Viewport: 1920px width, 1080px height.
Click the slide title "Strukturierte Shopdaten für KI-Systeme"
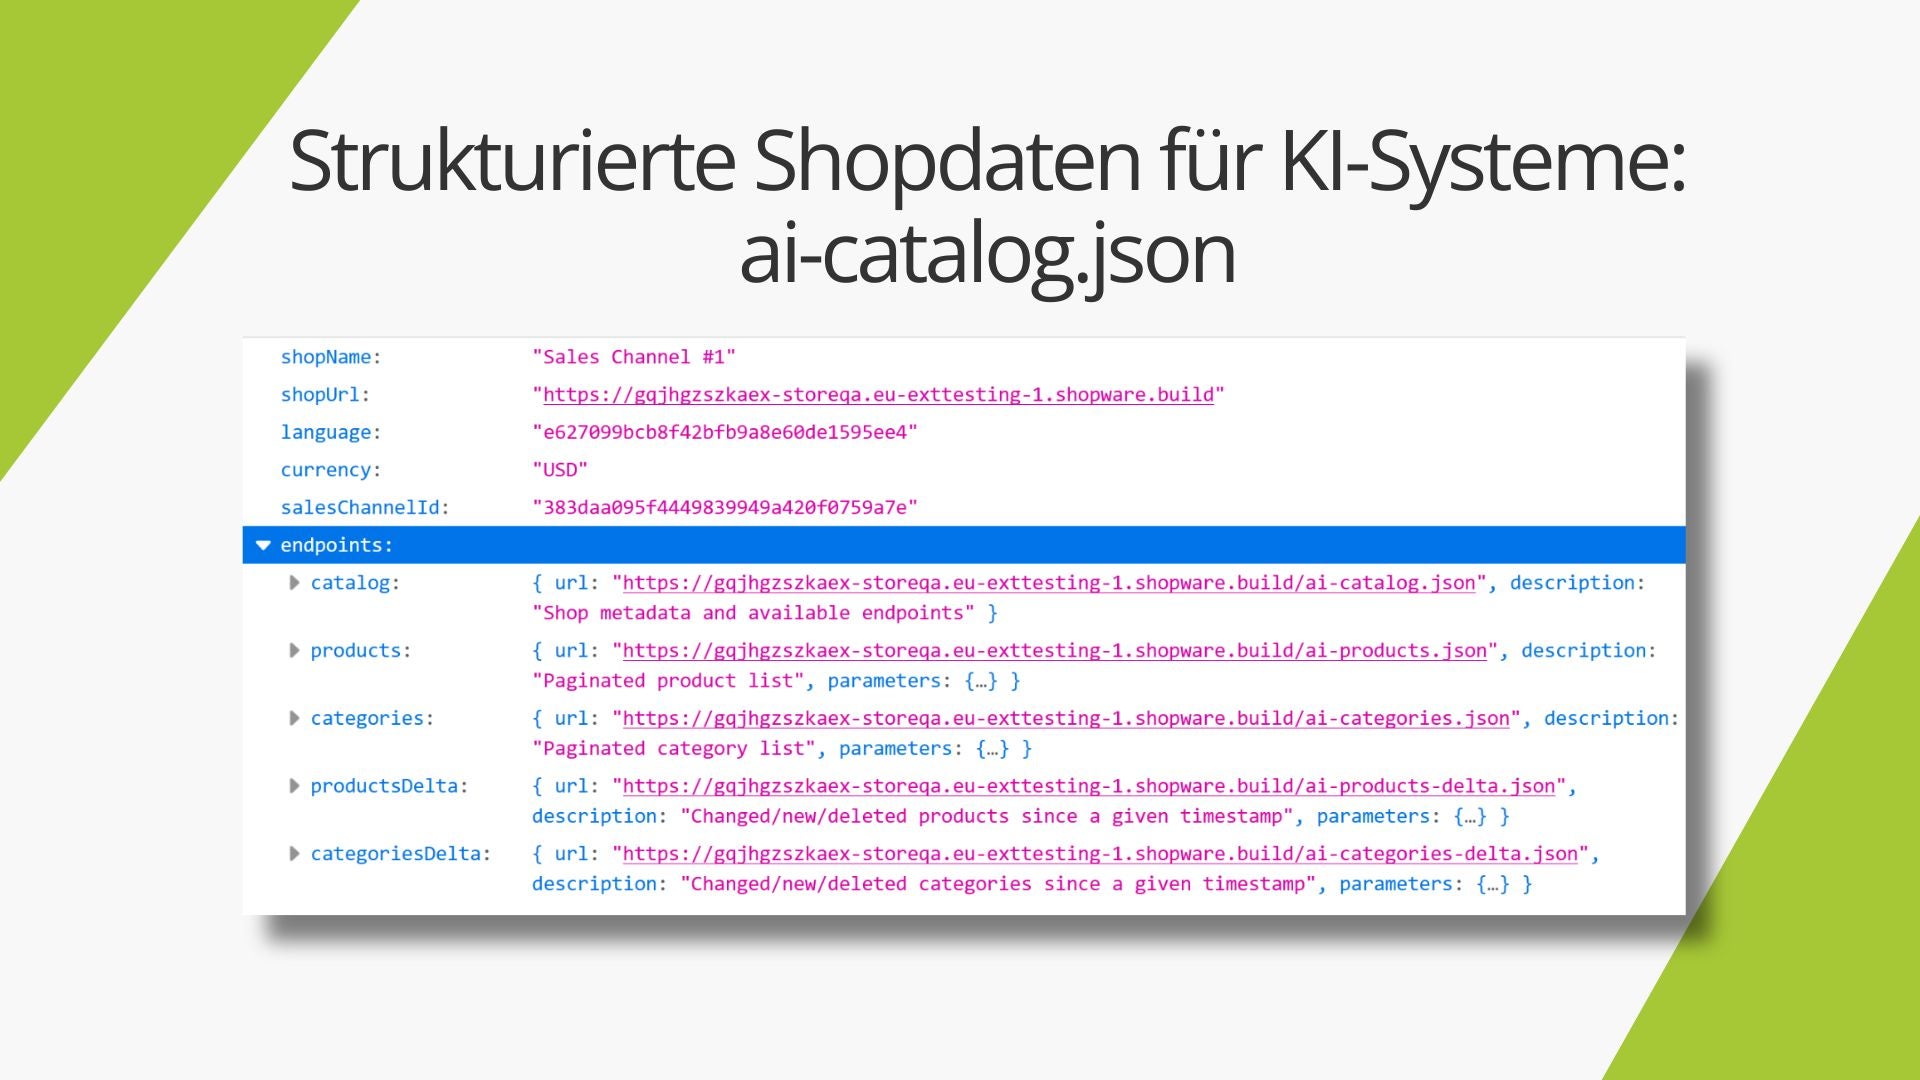987,162
